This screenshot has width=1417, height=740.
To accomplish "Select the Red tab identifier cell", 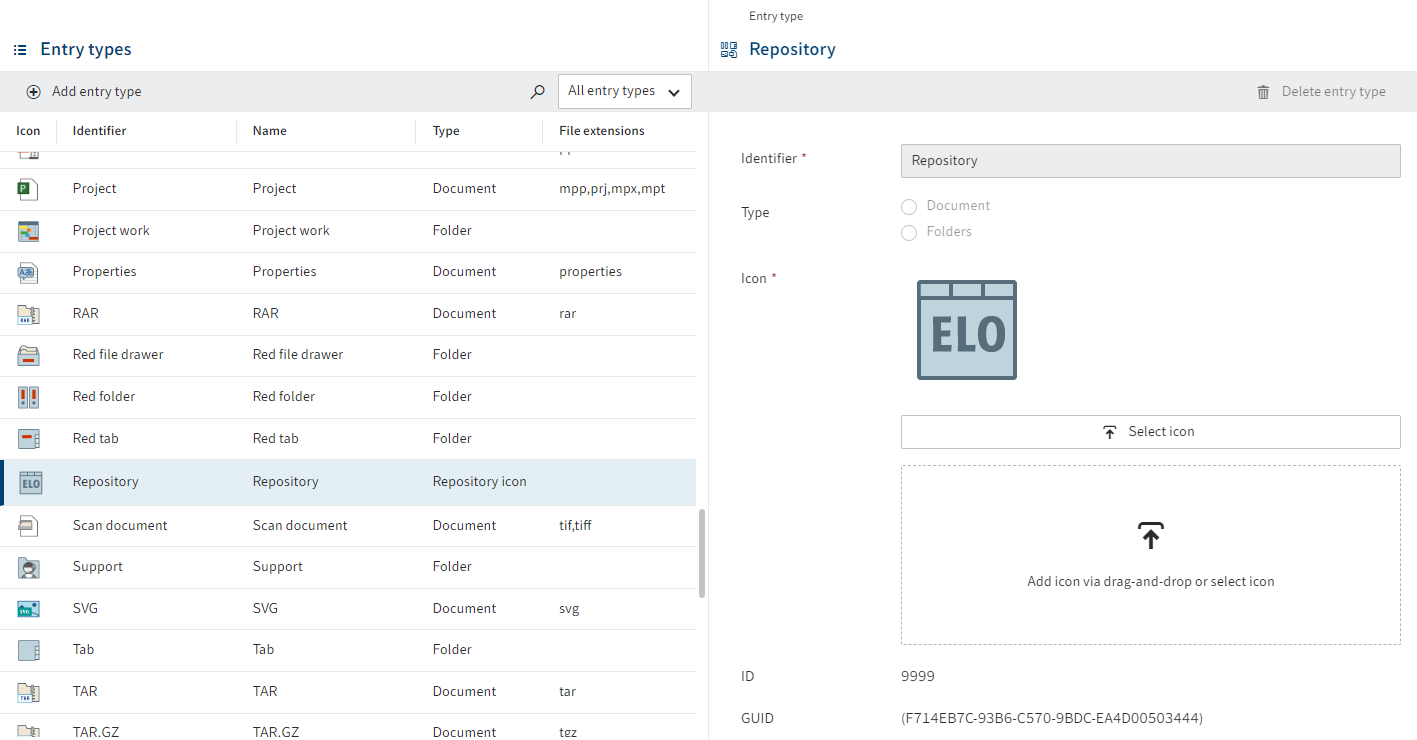I will 96,439.
